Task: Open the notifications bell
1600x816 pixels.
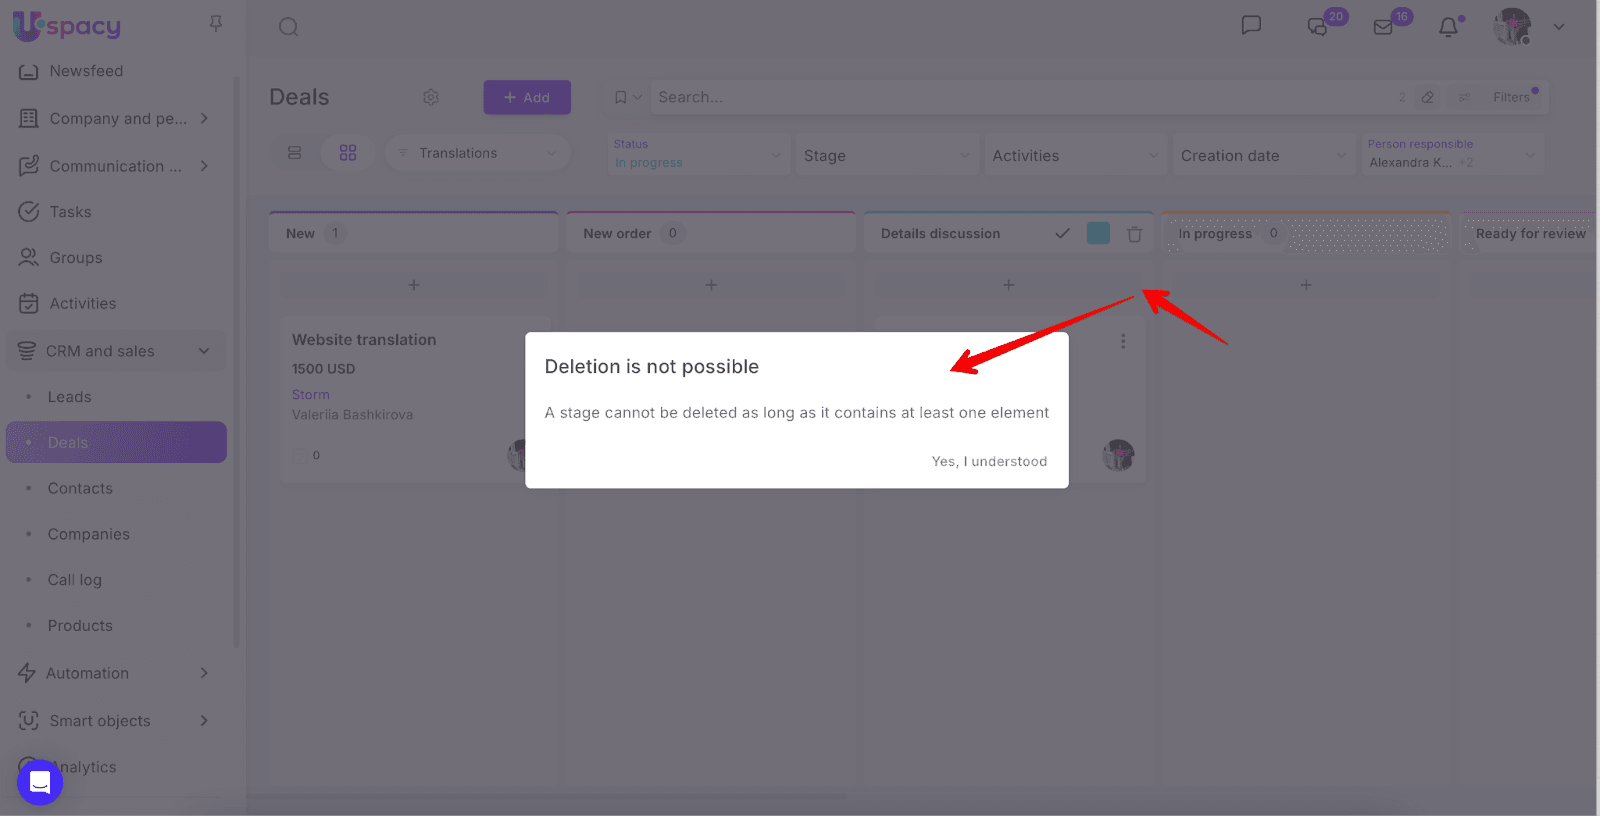Action: tap(1448, 27)
